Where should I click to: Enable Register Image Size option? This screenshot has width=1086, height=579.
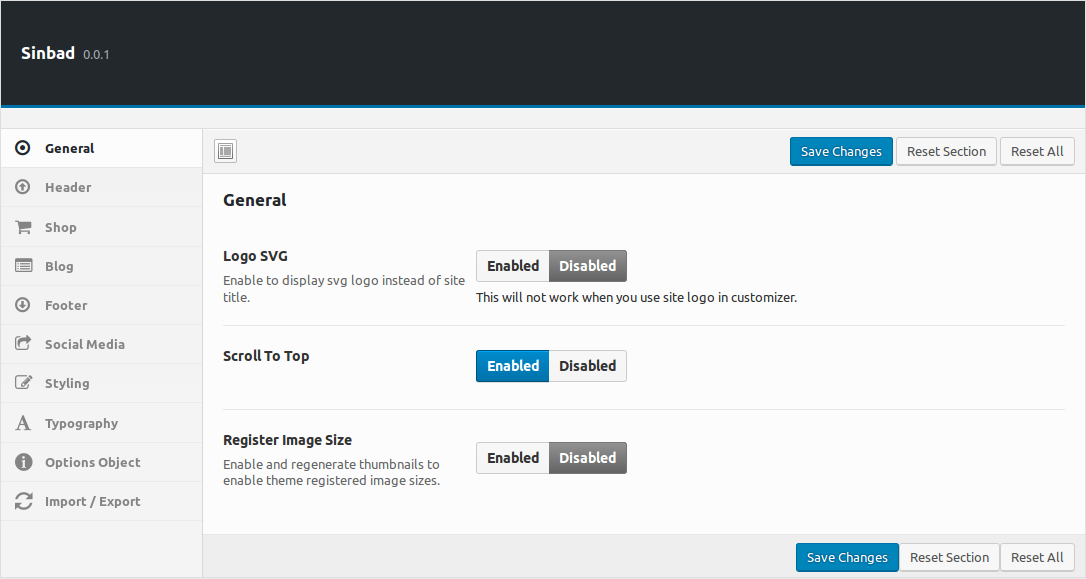(513, 458)
